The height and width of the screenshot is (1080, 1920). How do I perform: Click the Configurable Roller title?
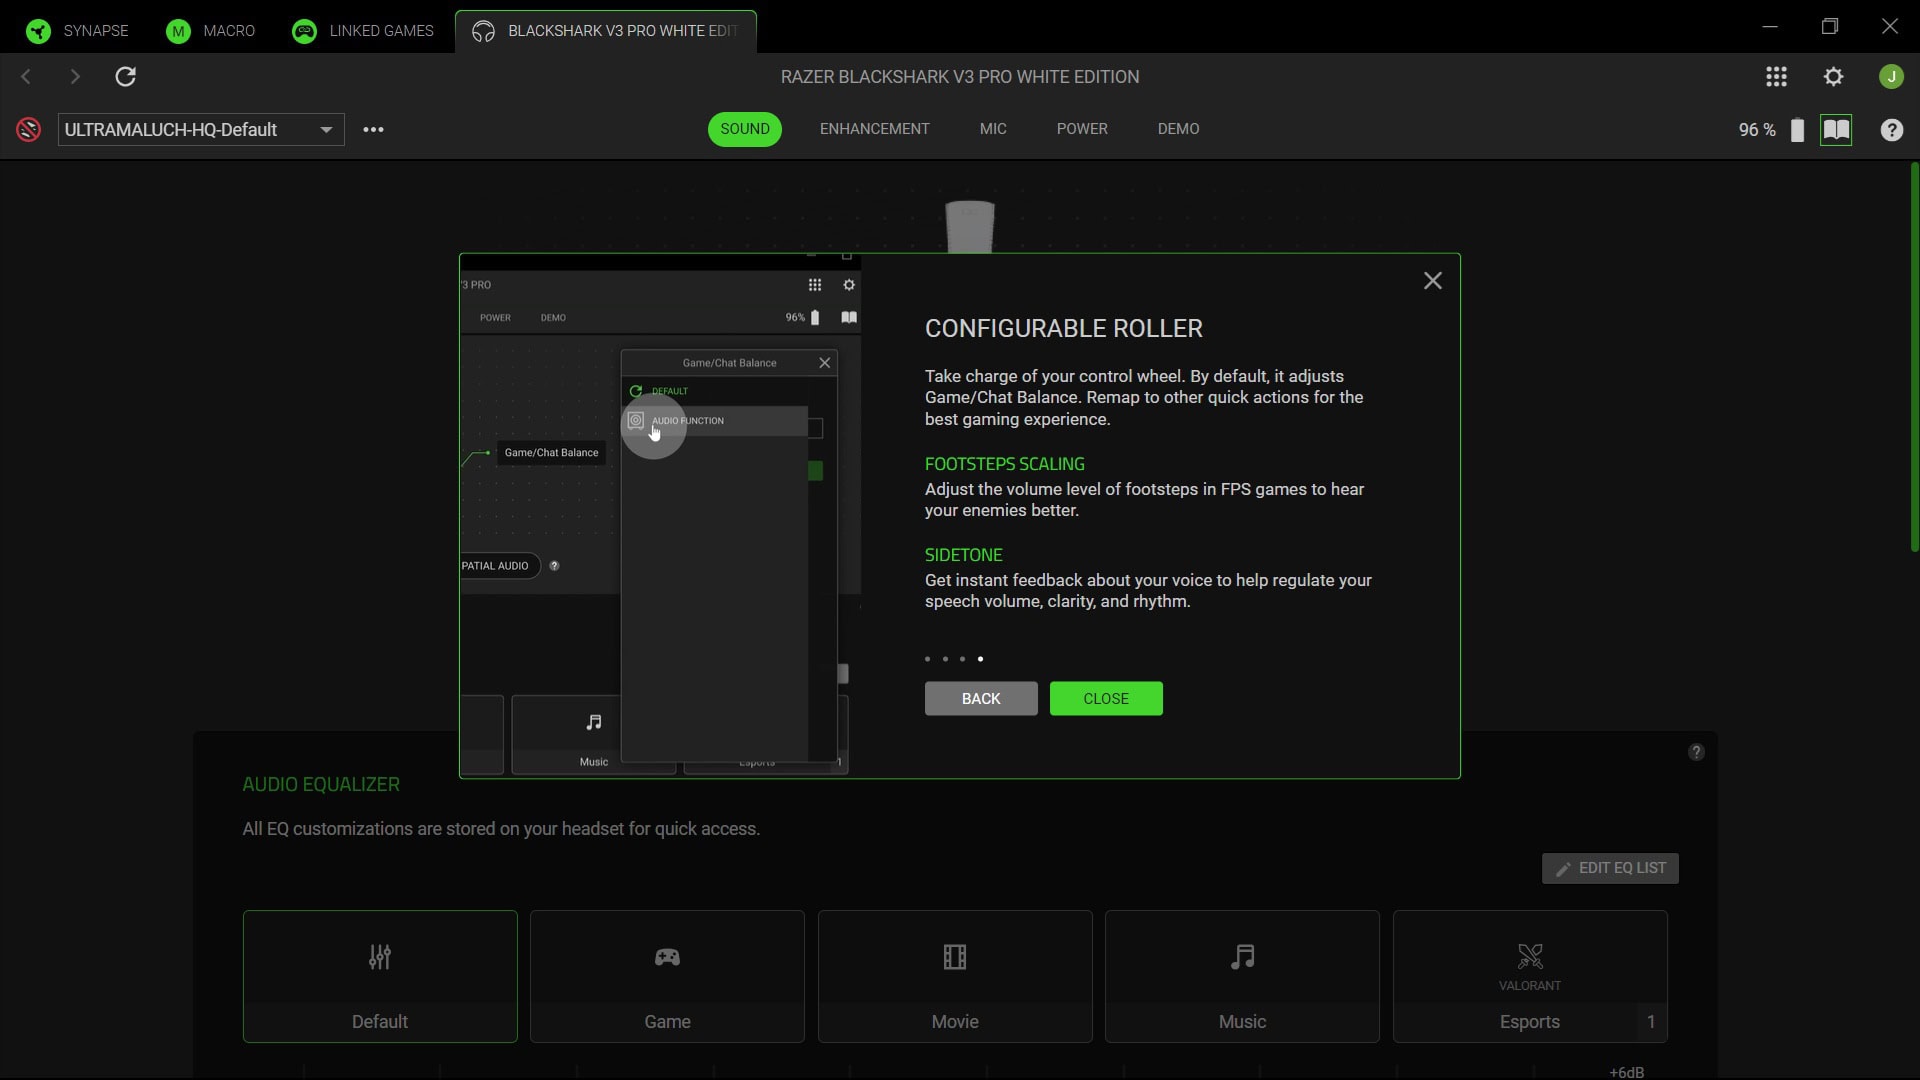1063,328
